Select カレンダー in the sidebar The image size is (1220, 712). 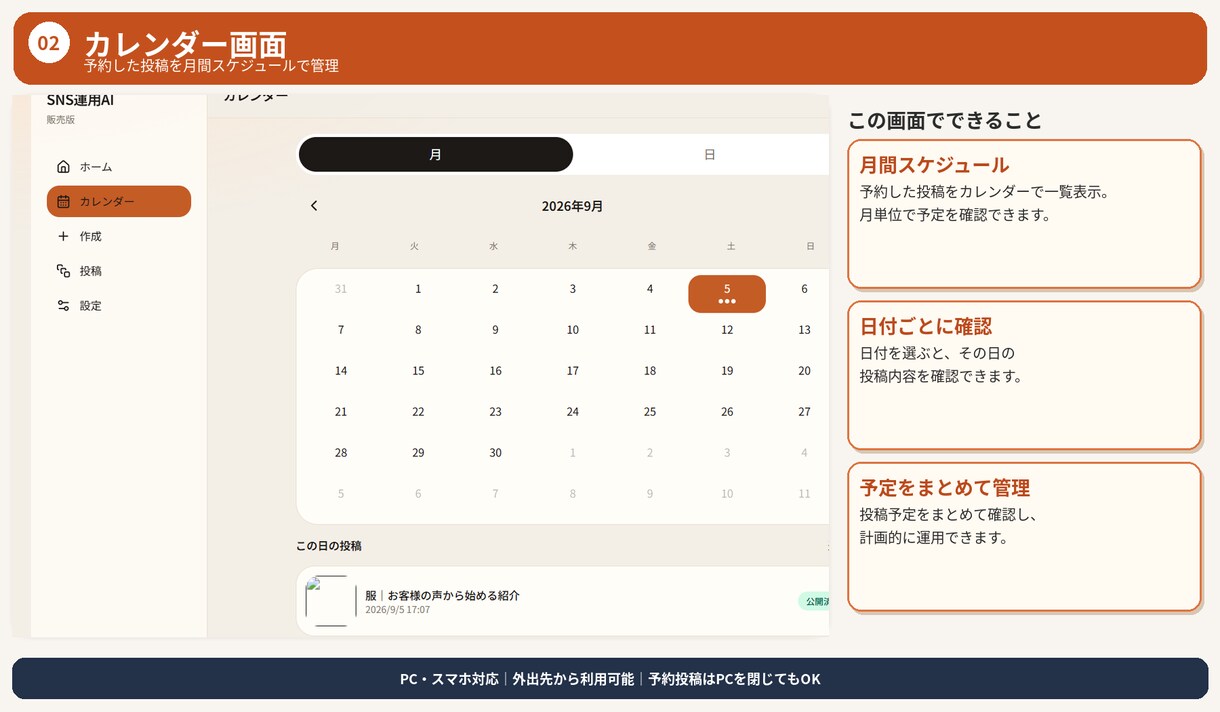119,201
